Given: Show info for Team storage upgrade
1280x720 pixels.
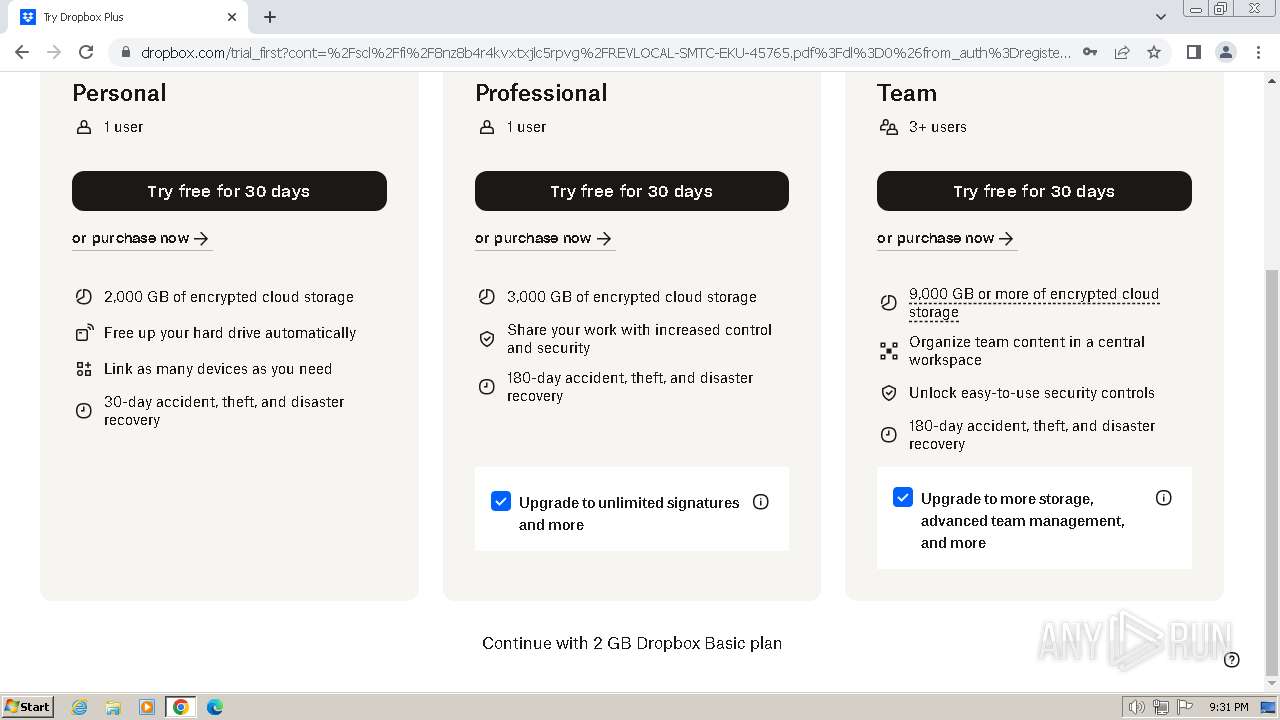Looking at the screenshot, I should 1163,498.
